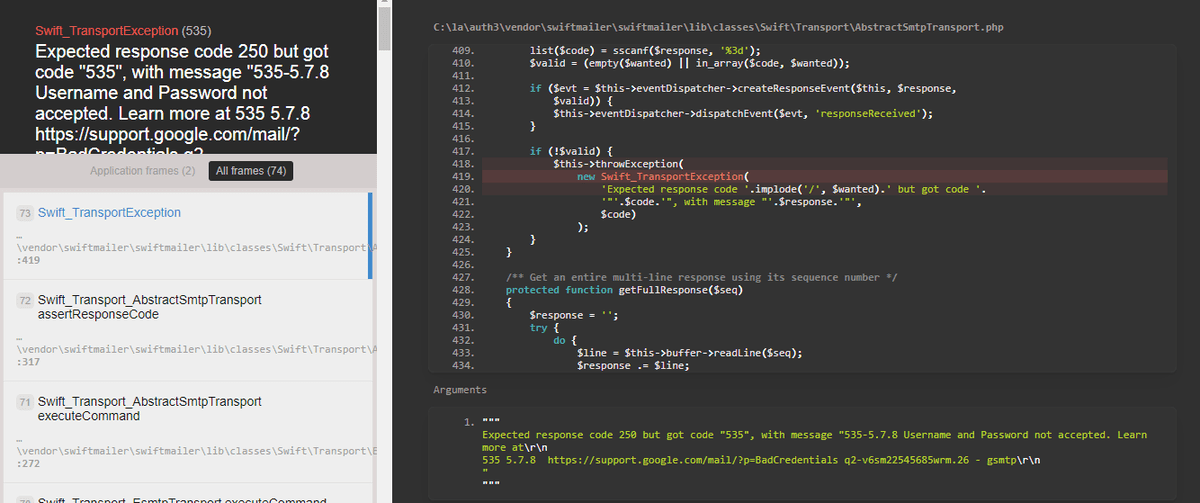Click the number 73 frame badge
The image size is (1200, 503).
click(x=25, y=213)
